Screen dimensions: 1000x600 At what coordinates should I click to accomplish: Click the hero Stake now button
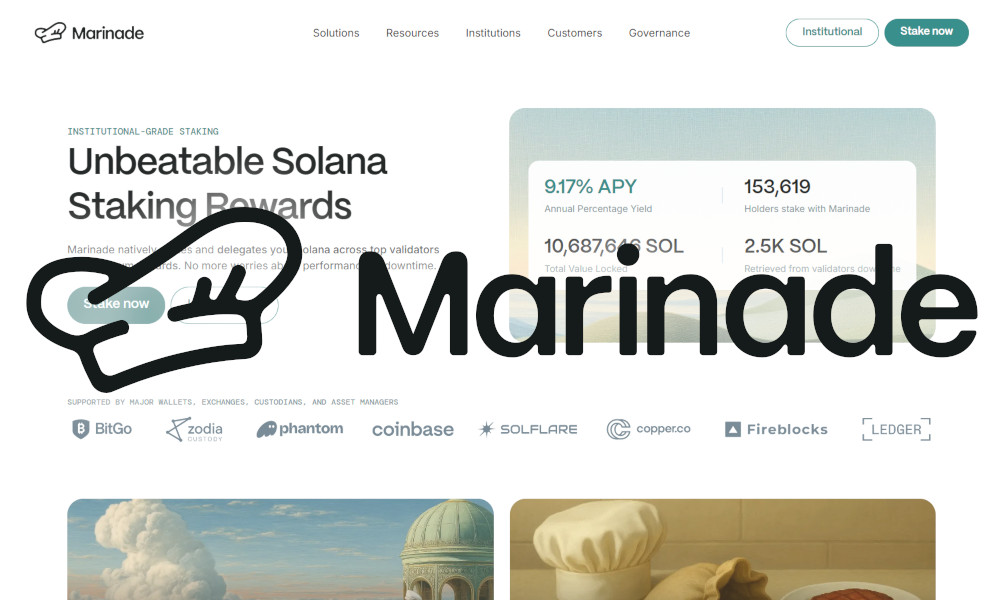[116, 304]
